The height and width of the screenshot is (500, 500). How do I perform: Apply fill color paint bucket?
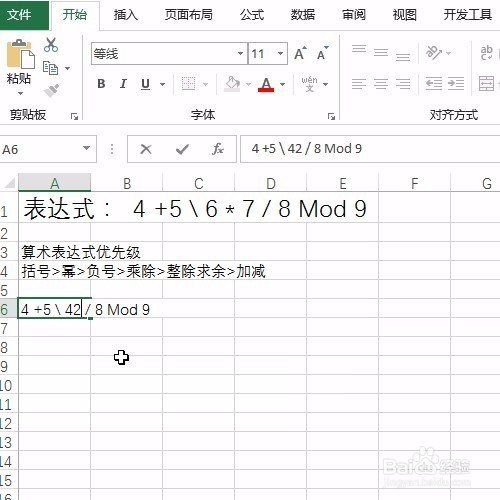[x=232, y=84]
